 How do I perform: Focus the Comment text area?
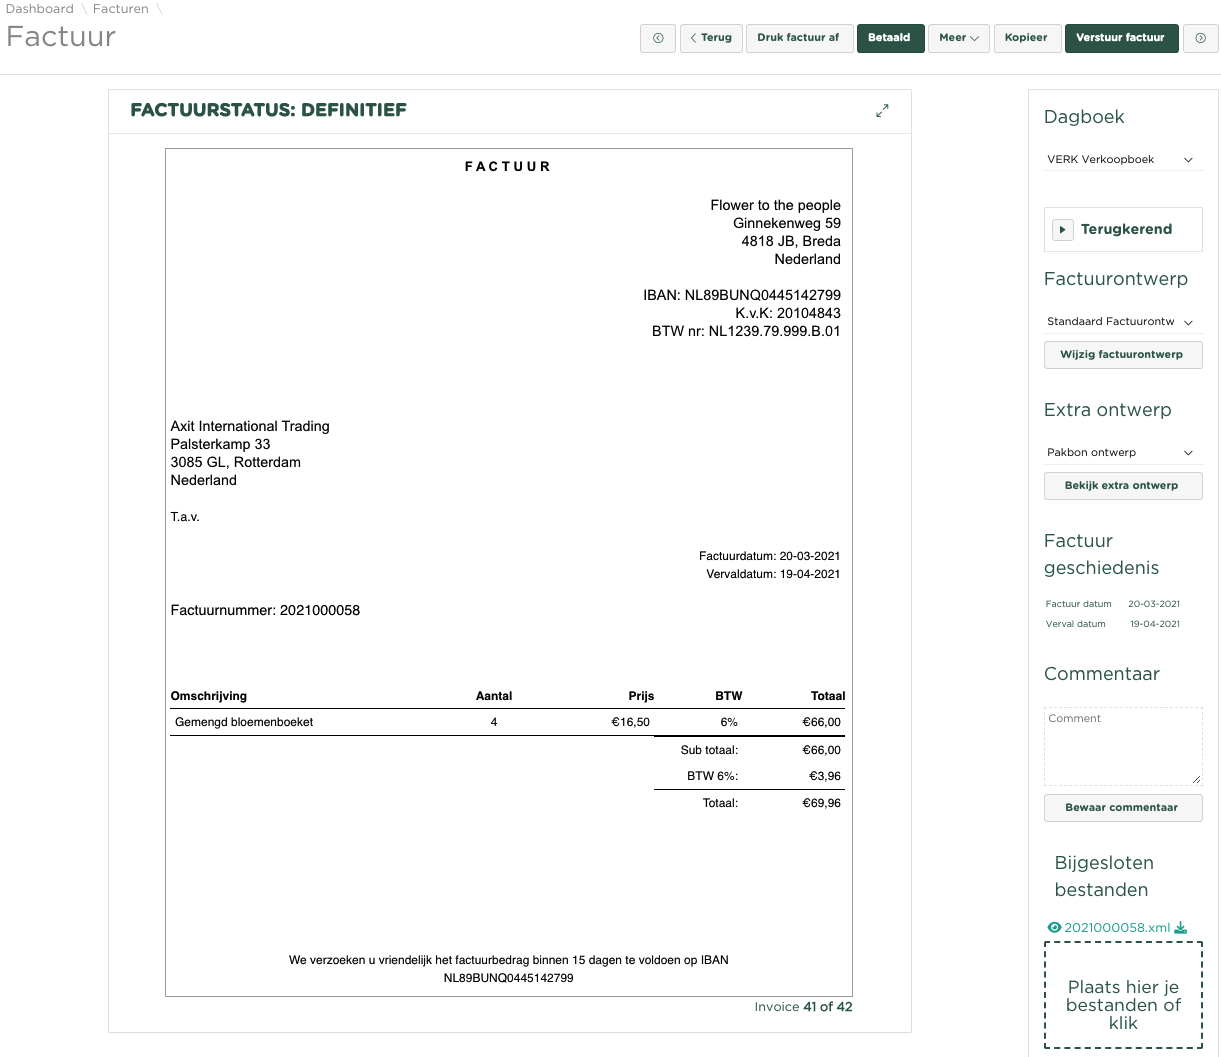(x=1122, y=746)
